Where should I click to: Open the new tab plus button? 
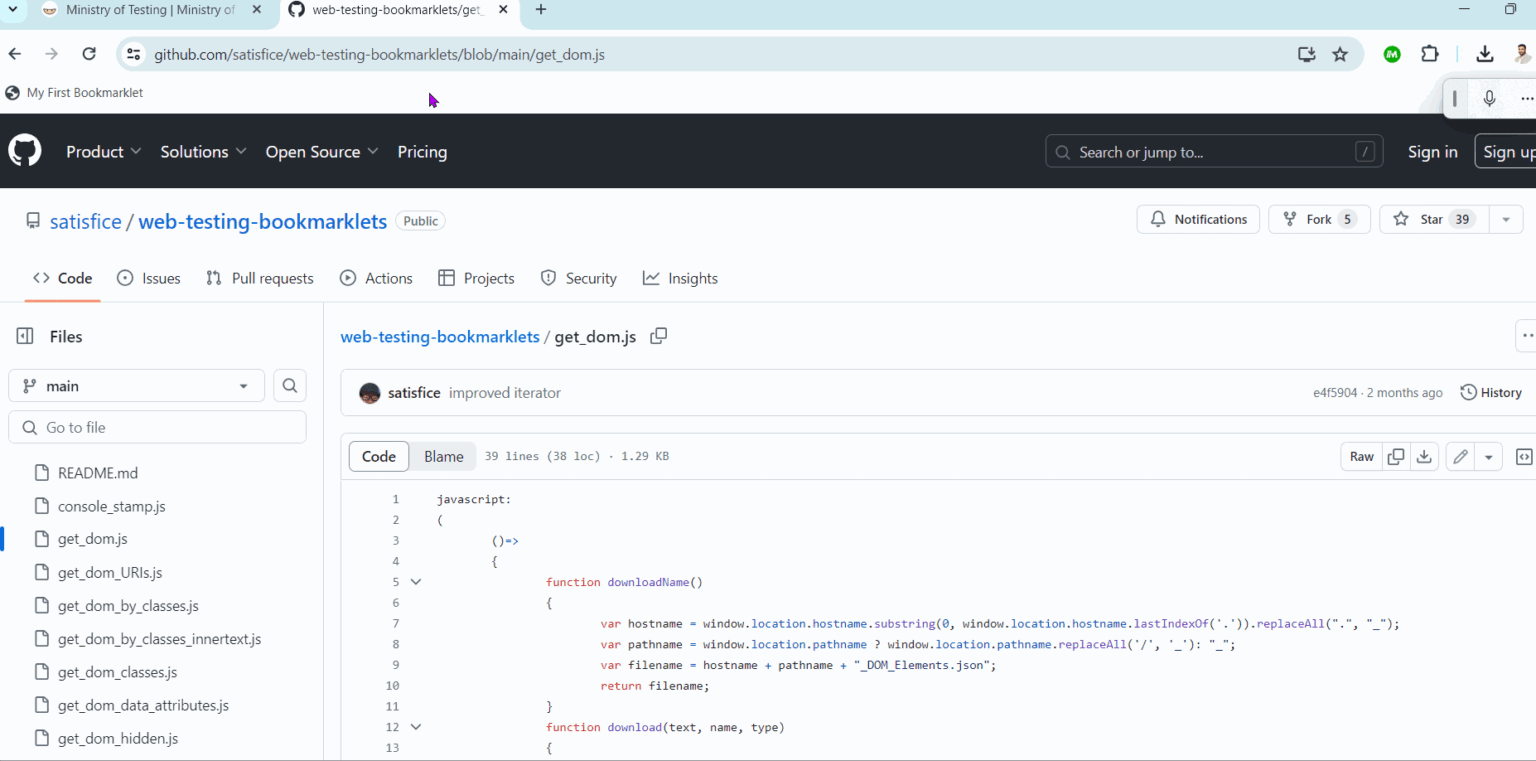[541, 10]
